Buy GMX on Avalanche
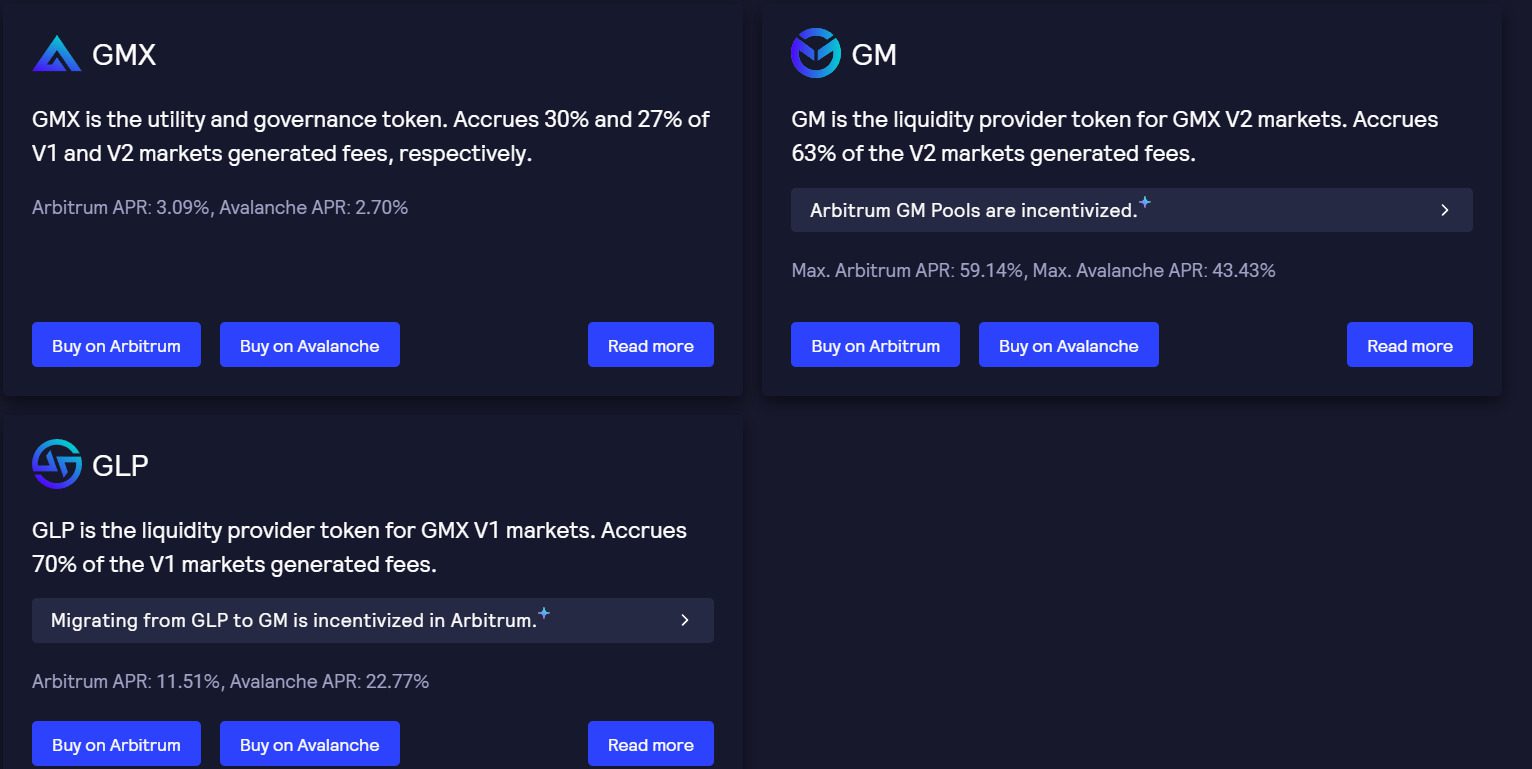1532x769 pixels. 309,345
